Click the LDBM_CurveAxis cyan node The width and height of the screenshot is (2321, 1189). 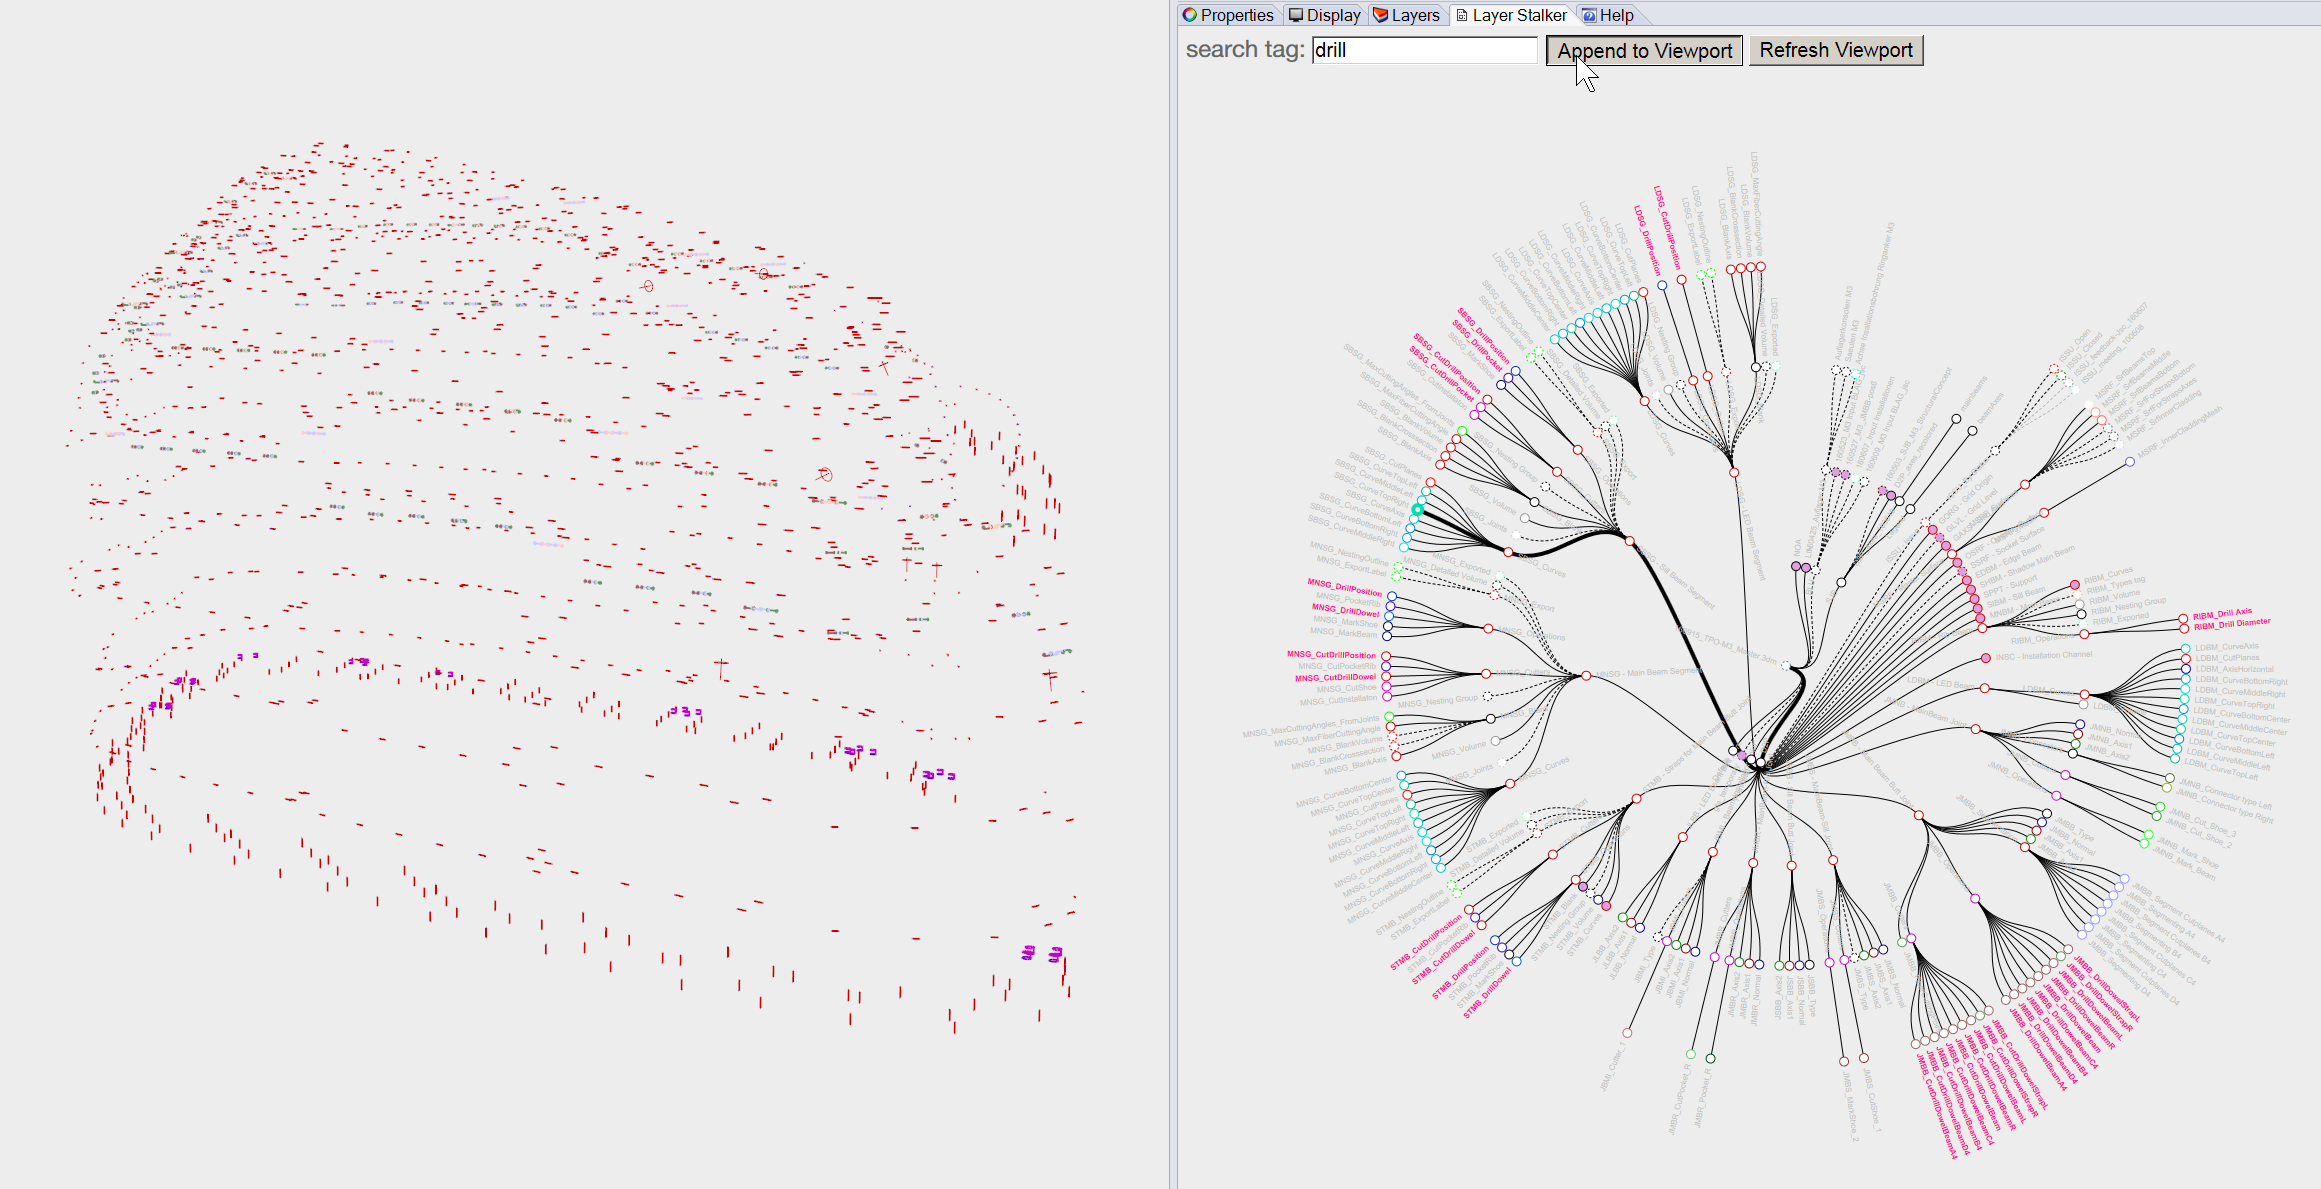click(2186, 649)
